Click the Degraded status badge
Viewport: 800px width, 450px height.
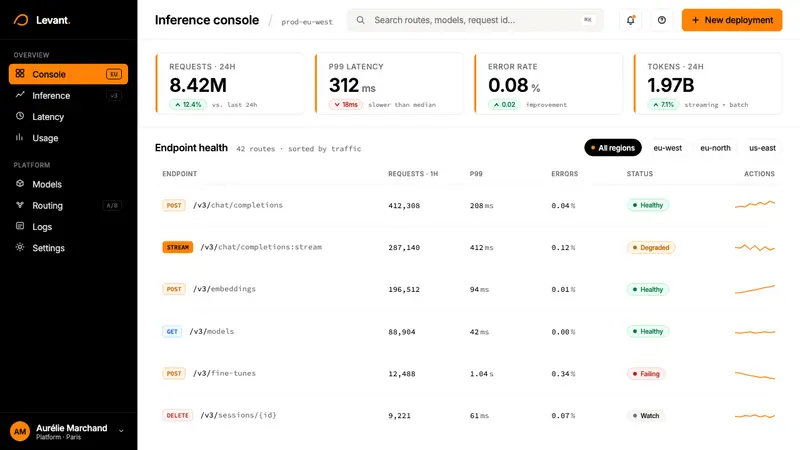coord(651,247)
